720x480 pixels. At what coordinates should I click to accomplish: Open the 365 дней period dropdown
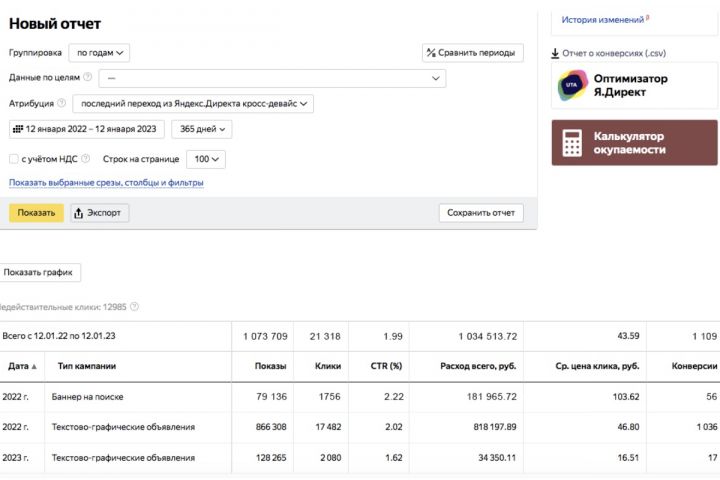[201, 129]
